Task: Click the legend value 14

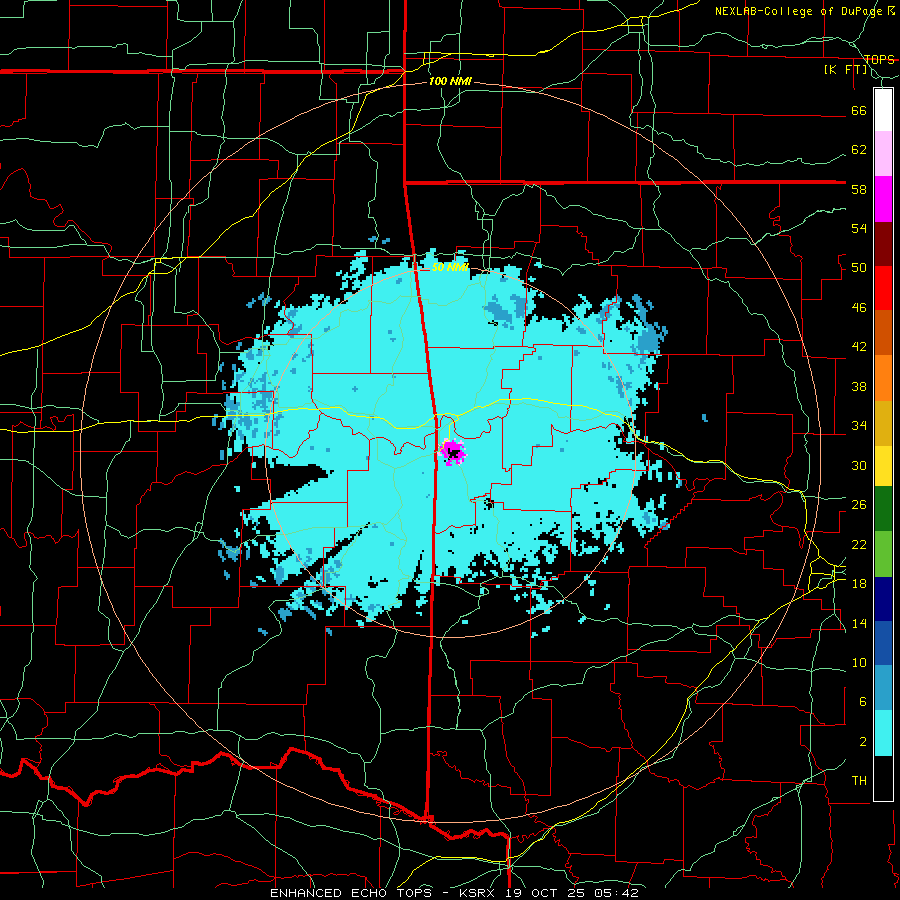Action: (x=859, y=623)
